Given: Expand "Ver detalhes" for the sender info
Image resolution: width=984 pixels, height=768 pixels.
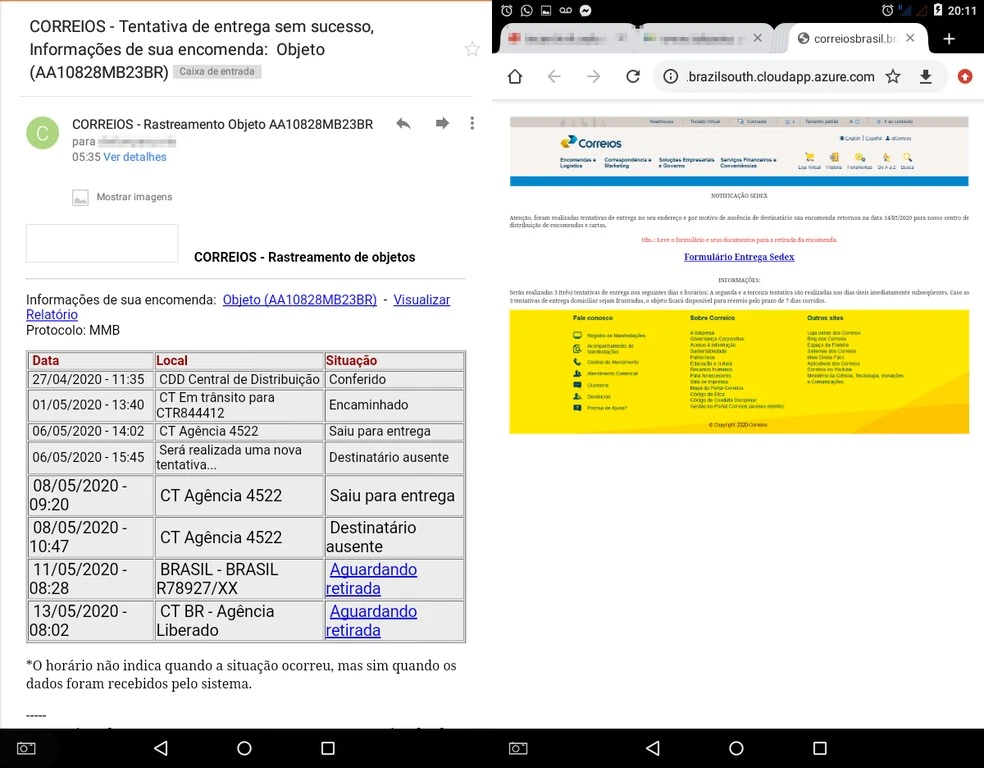Looking at the screenshot, I should [134, 157].
